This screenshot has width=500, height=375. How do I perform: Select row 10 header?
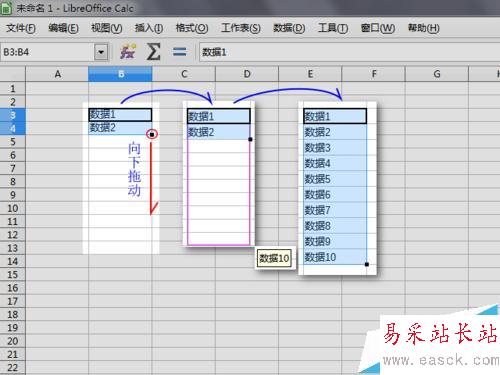pyautogui.click(x=13, y=208)
